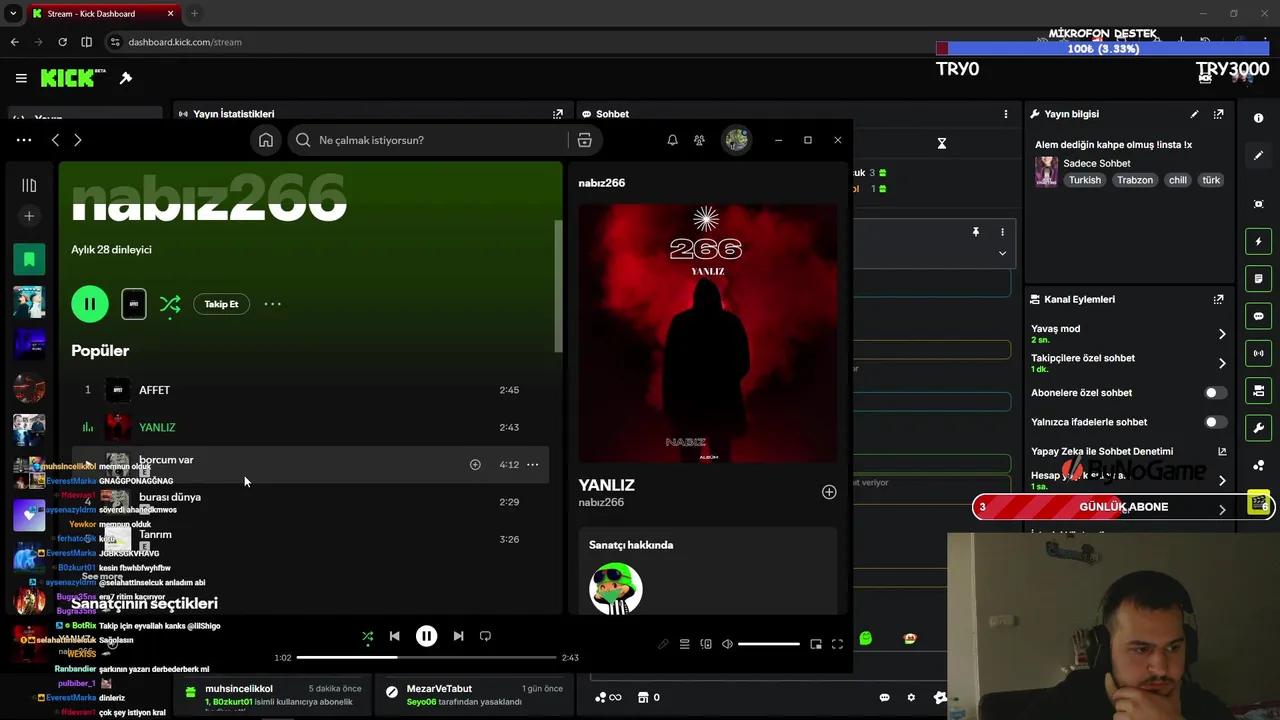Open artist more options next to Takip Et

[272, 304]
